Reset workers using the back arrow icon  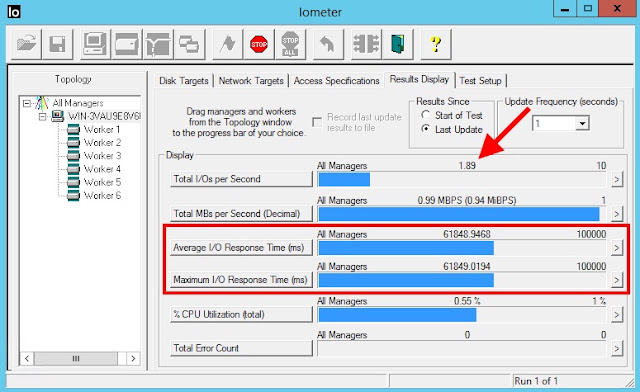point(328,44)
